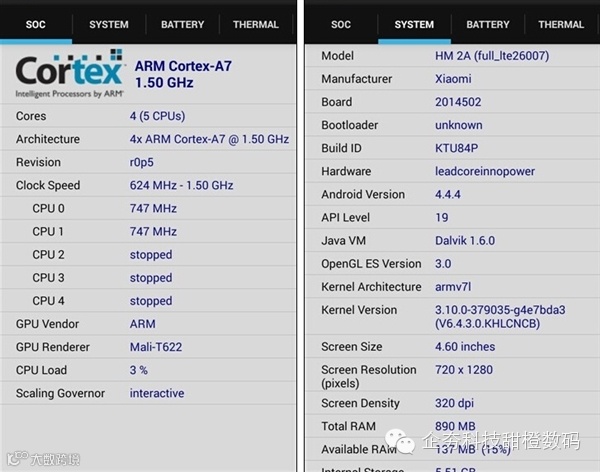Select Board value '2014502'
Viewport: 600px width, 472px height.
point(458,102)
